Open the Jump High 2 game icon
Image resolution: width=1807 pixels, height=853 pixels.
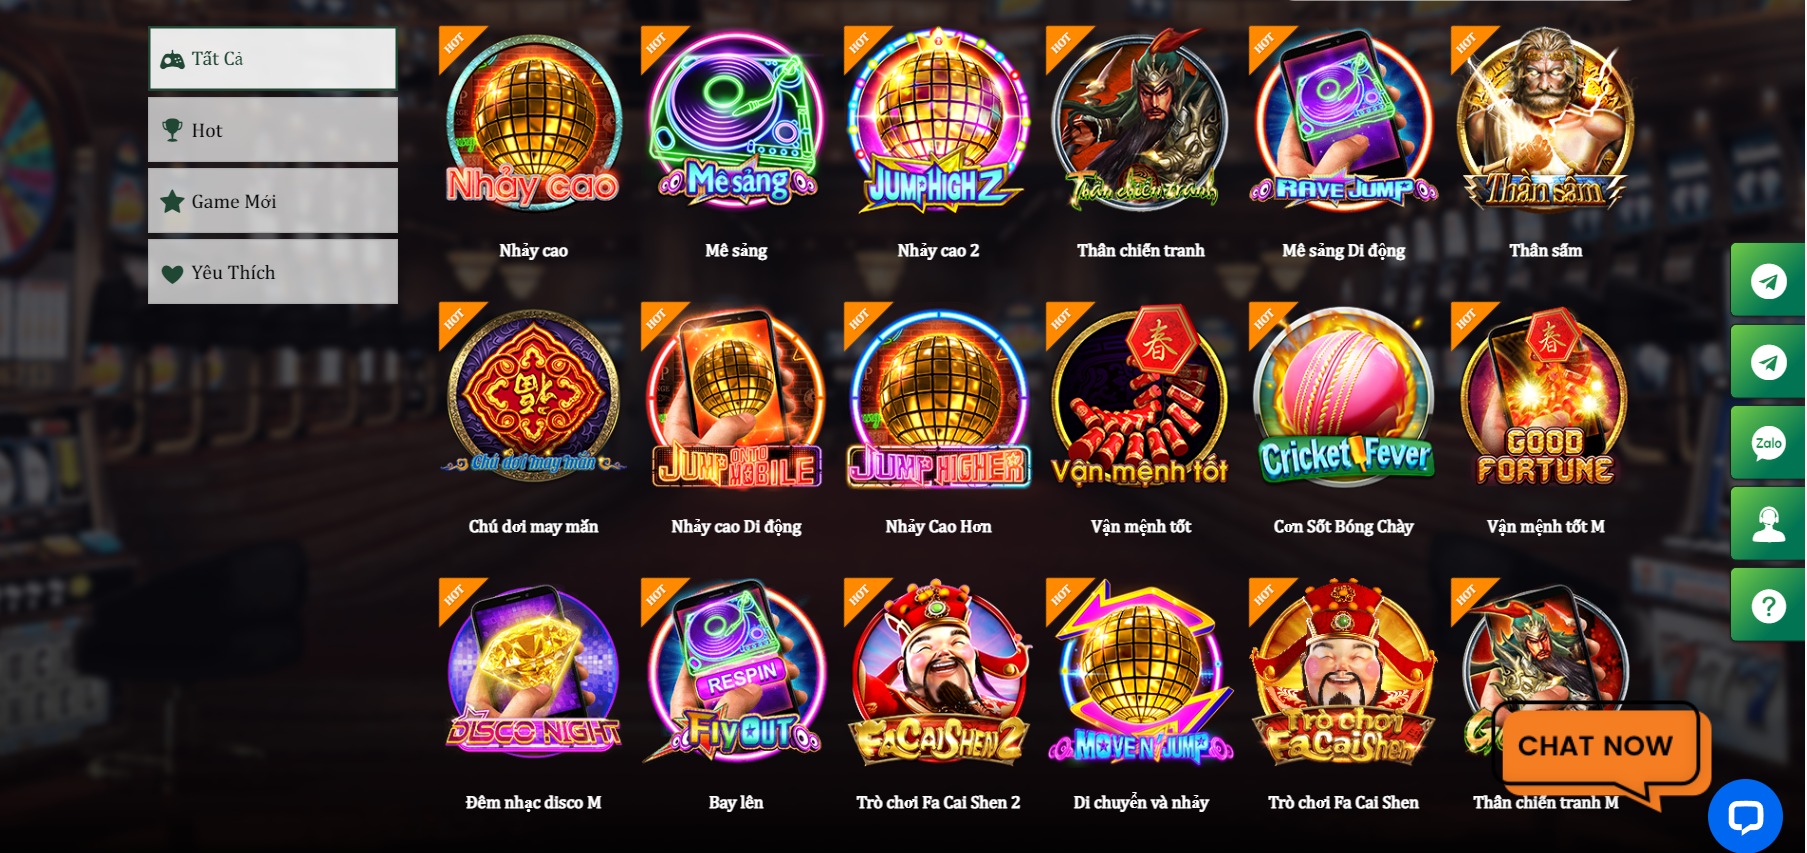pos(938,120)
